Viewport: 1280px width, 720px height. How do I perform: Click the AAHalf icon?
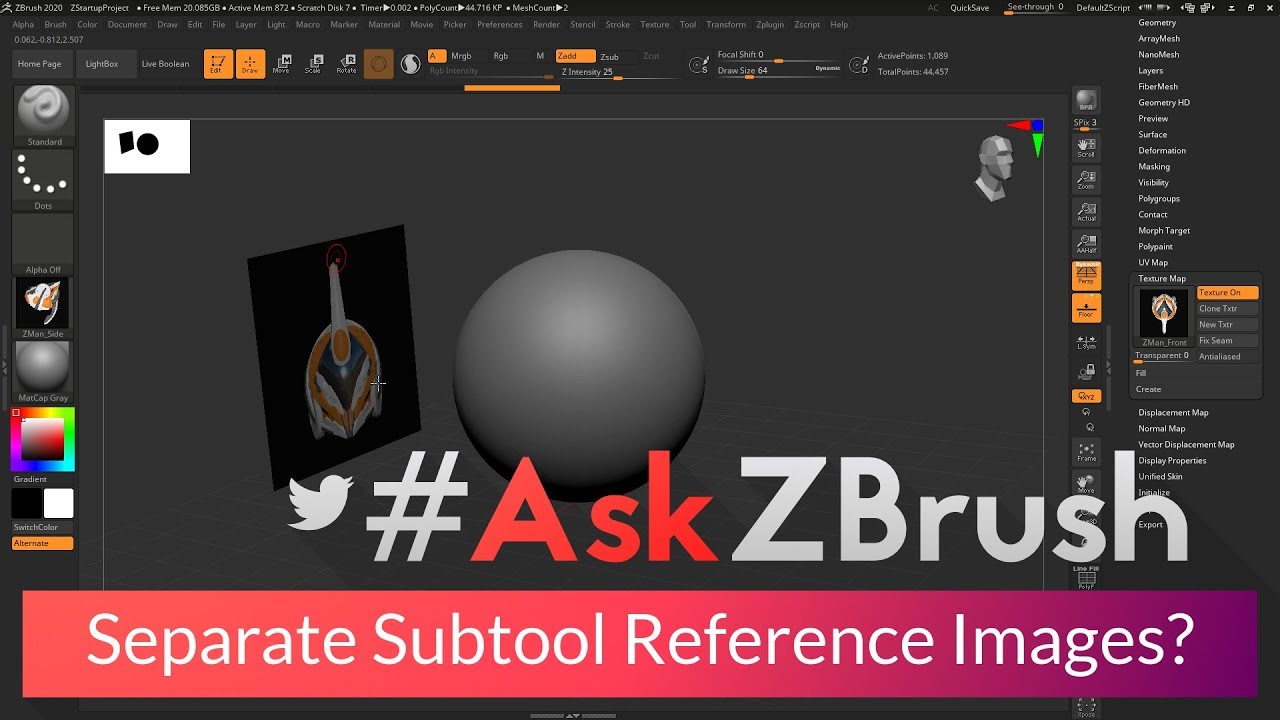[x=1086, y=244]
